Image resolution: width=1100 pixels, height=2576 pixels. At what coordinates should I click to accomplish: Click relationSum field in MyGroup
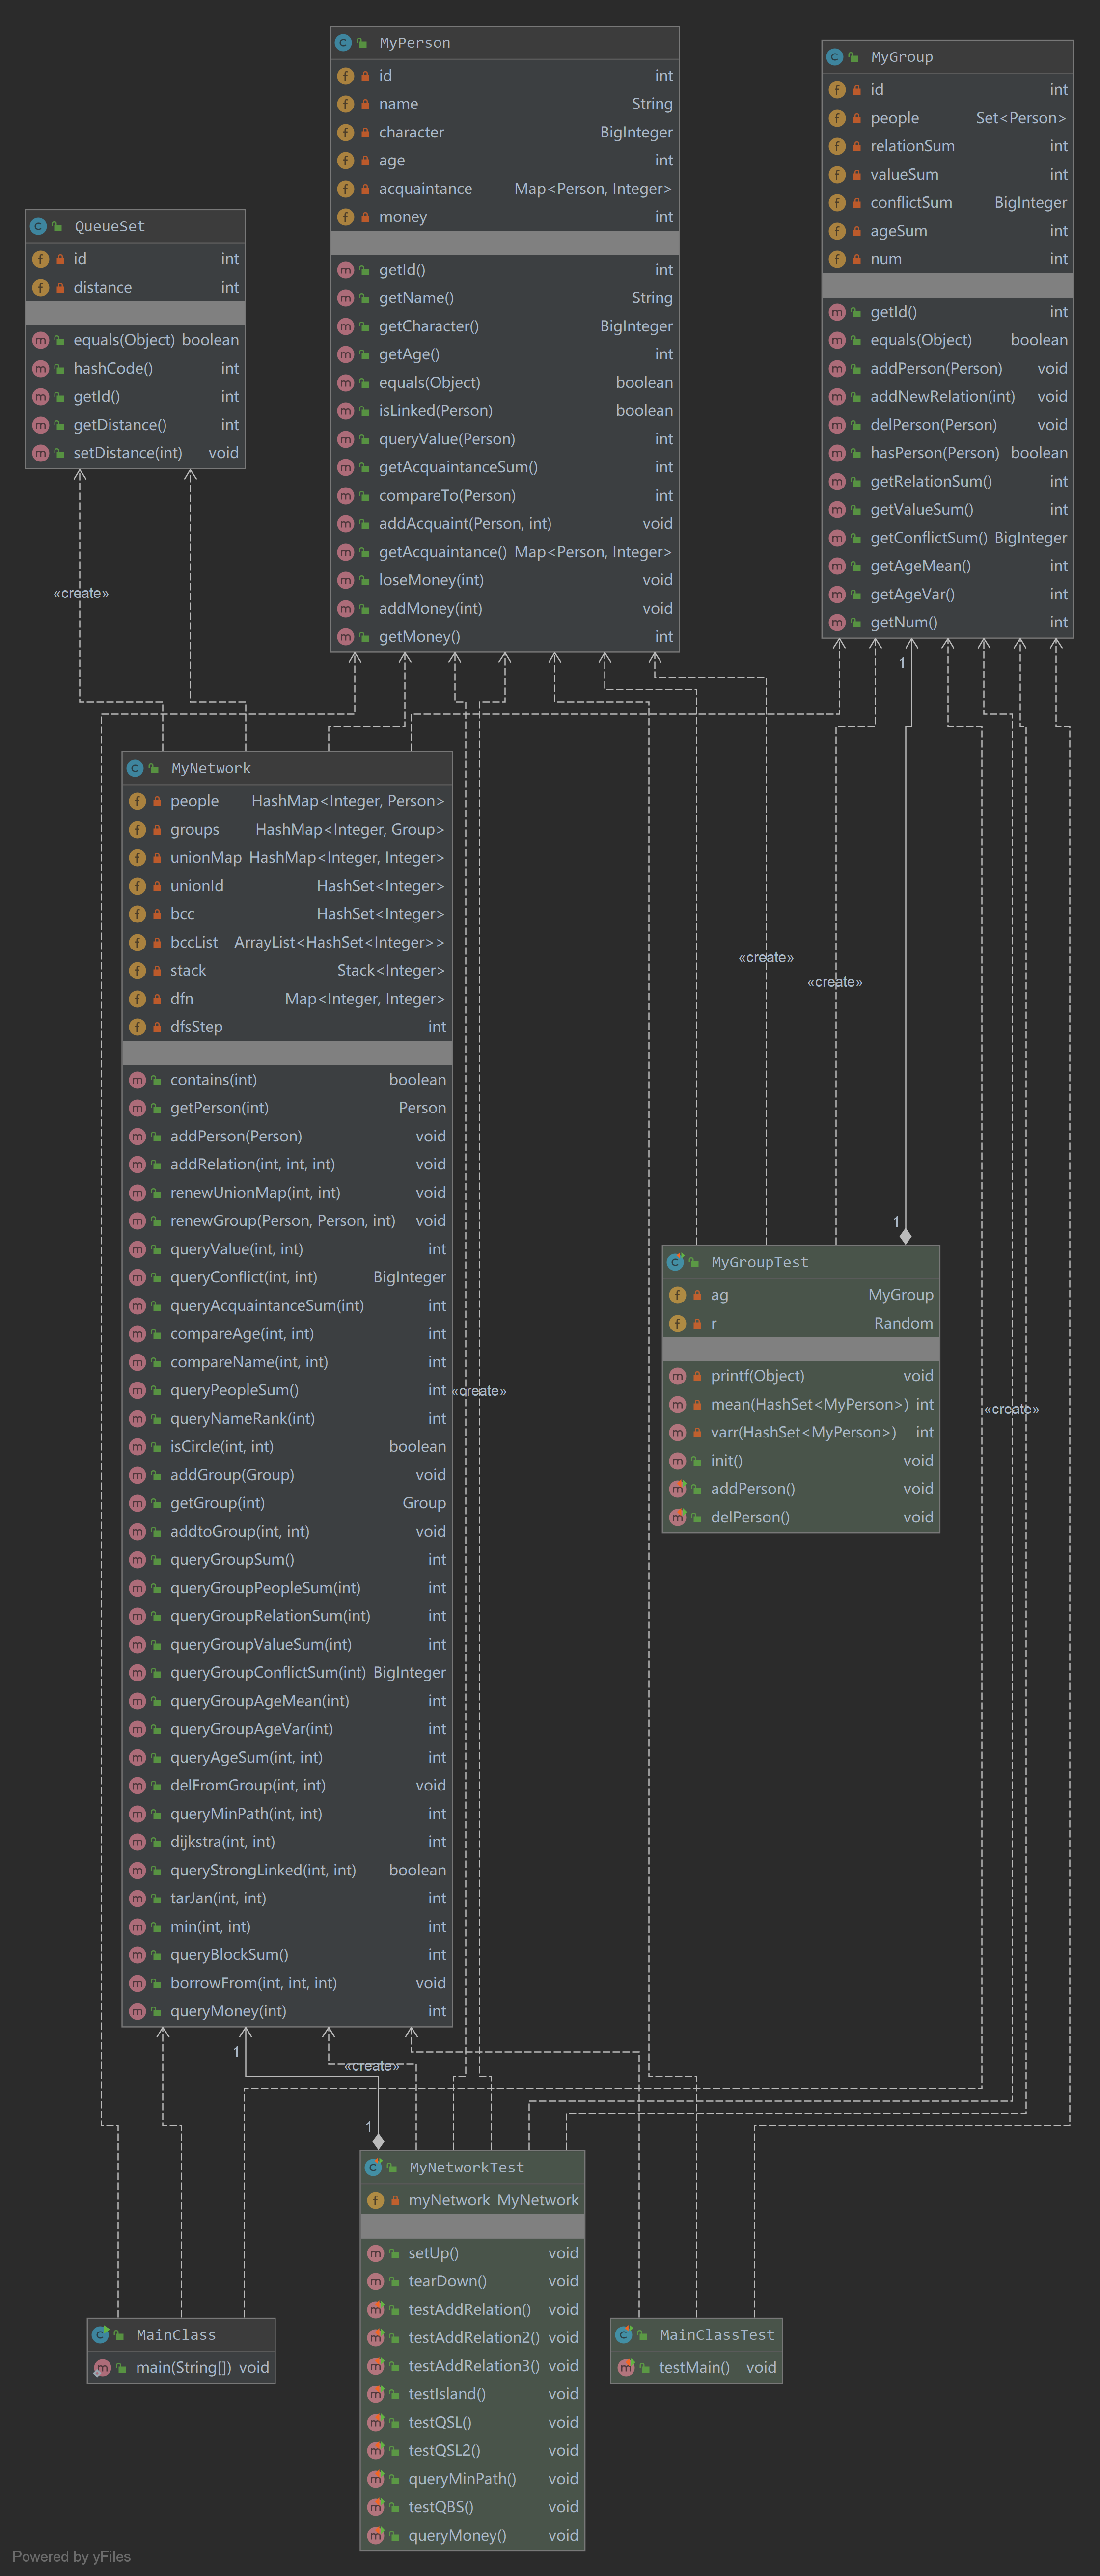948,146
